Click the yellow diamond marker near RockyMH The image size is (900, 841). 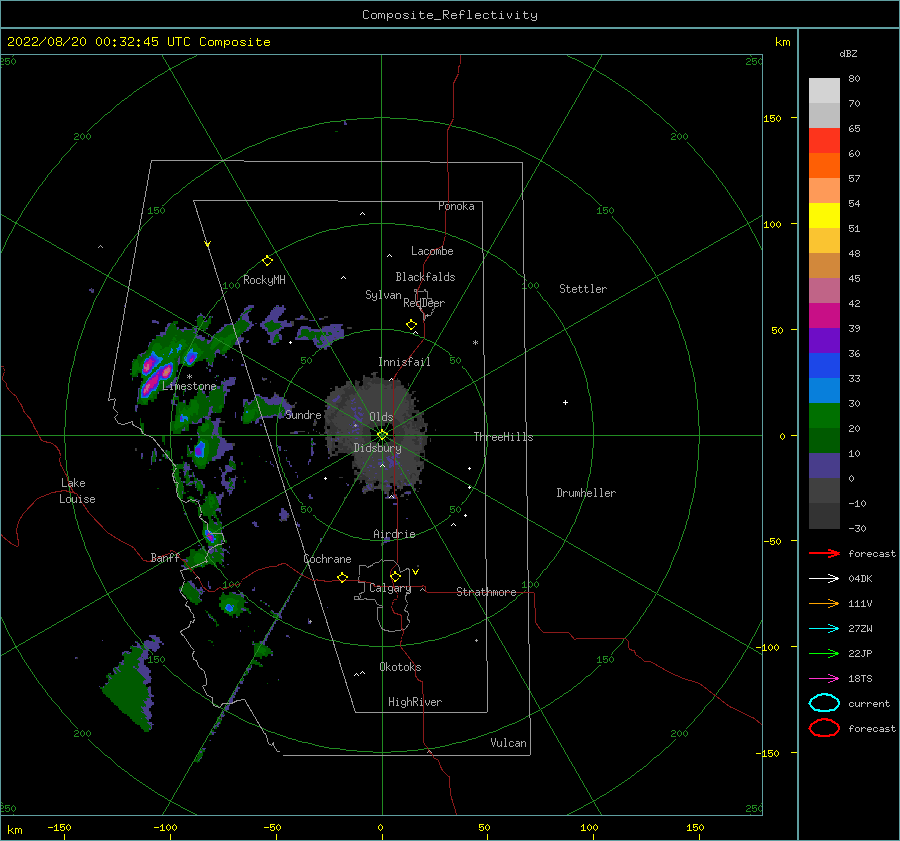pos(267,261)
